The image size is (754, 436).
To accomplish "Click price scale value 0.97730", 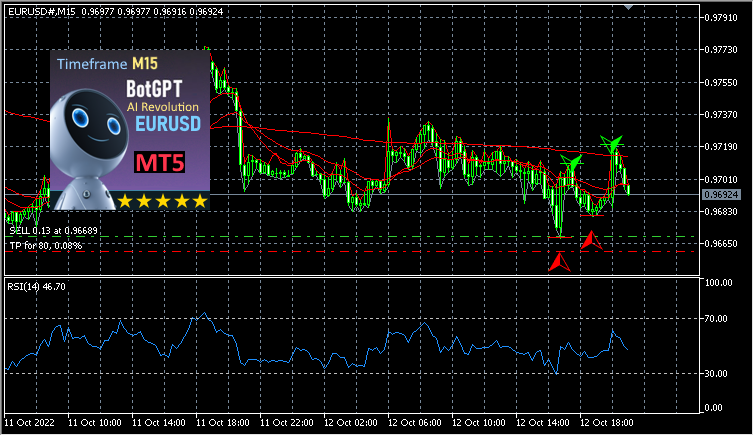I will pyautogui.click(x=721, y=50).
